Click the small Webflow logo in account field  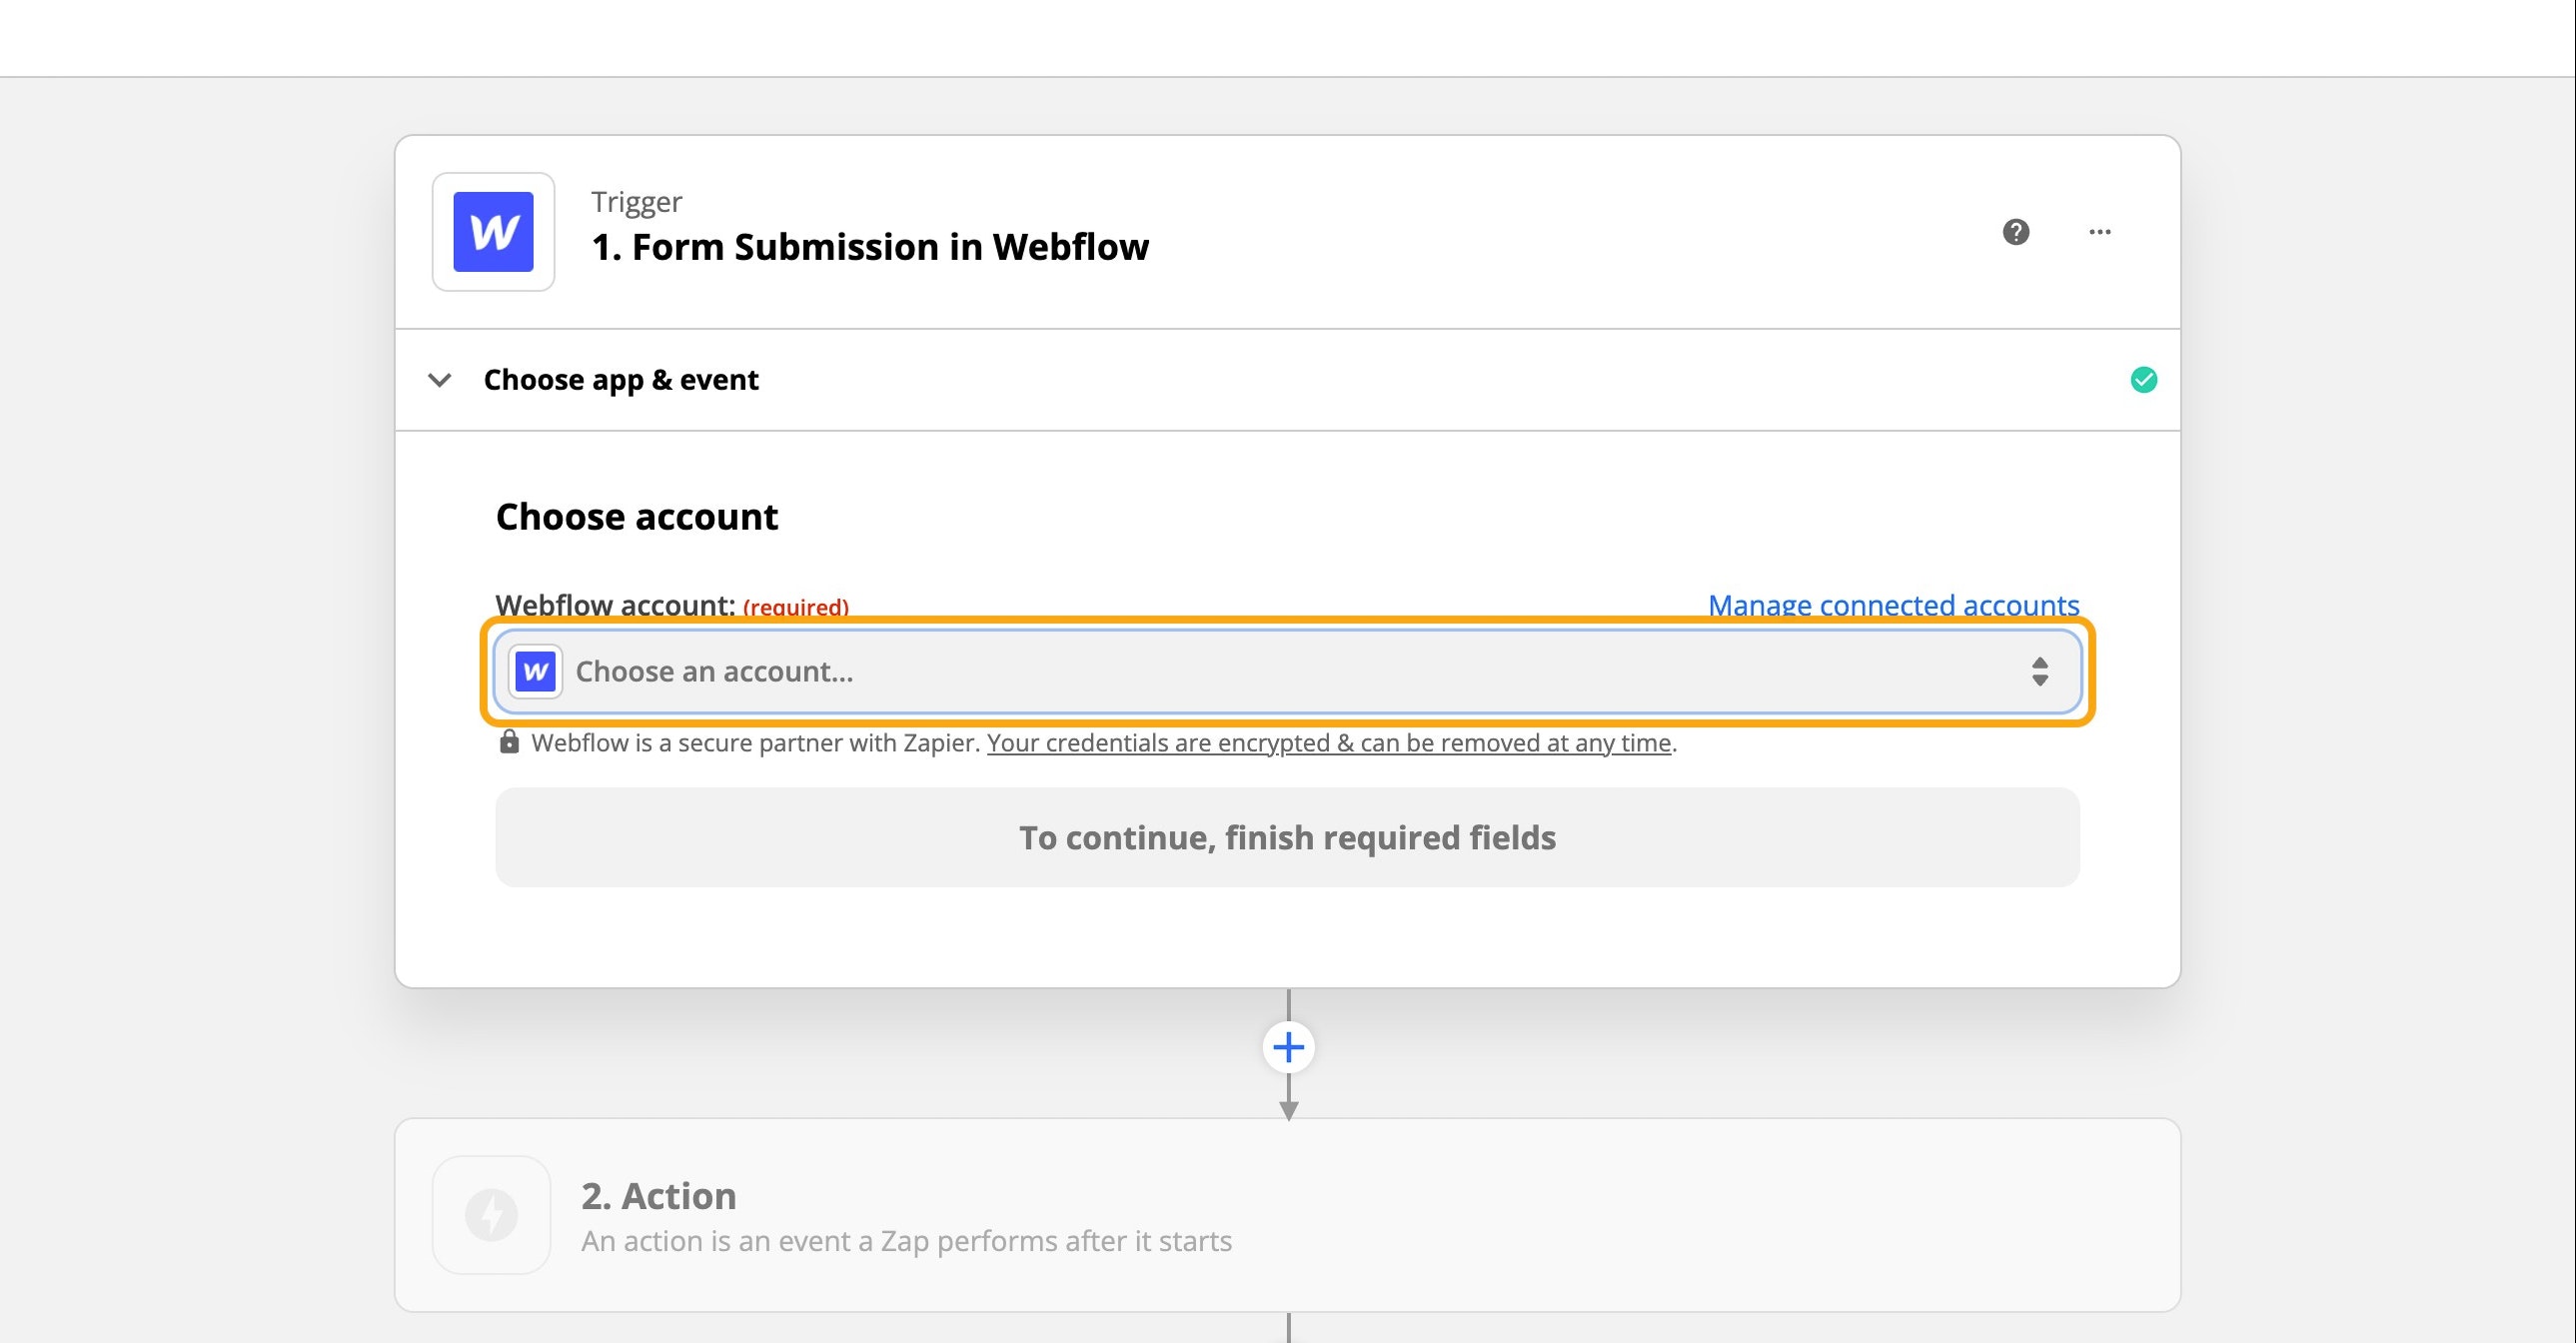coord(535,671)
